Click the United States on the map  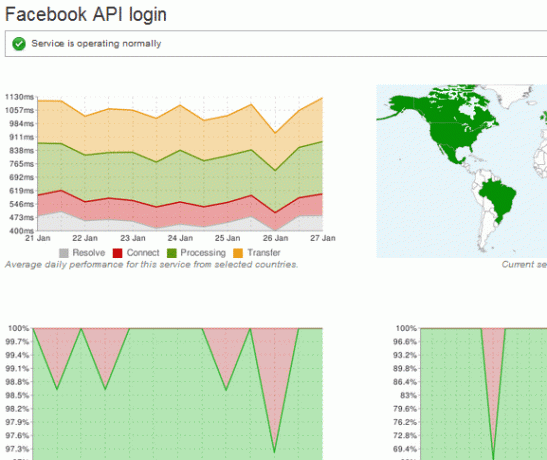point(452,134)
